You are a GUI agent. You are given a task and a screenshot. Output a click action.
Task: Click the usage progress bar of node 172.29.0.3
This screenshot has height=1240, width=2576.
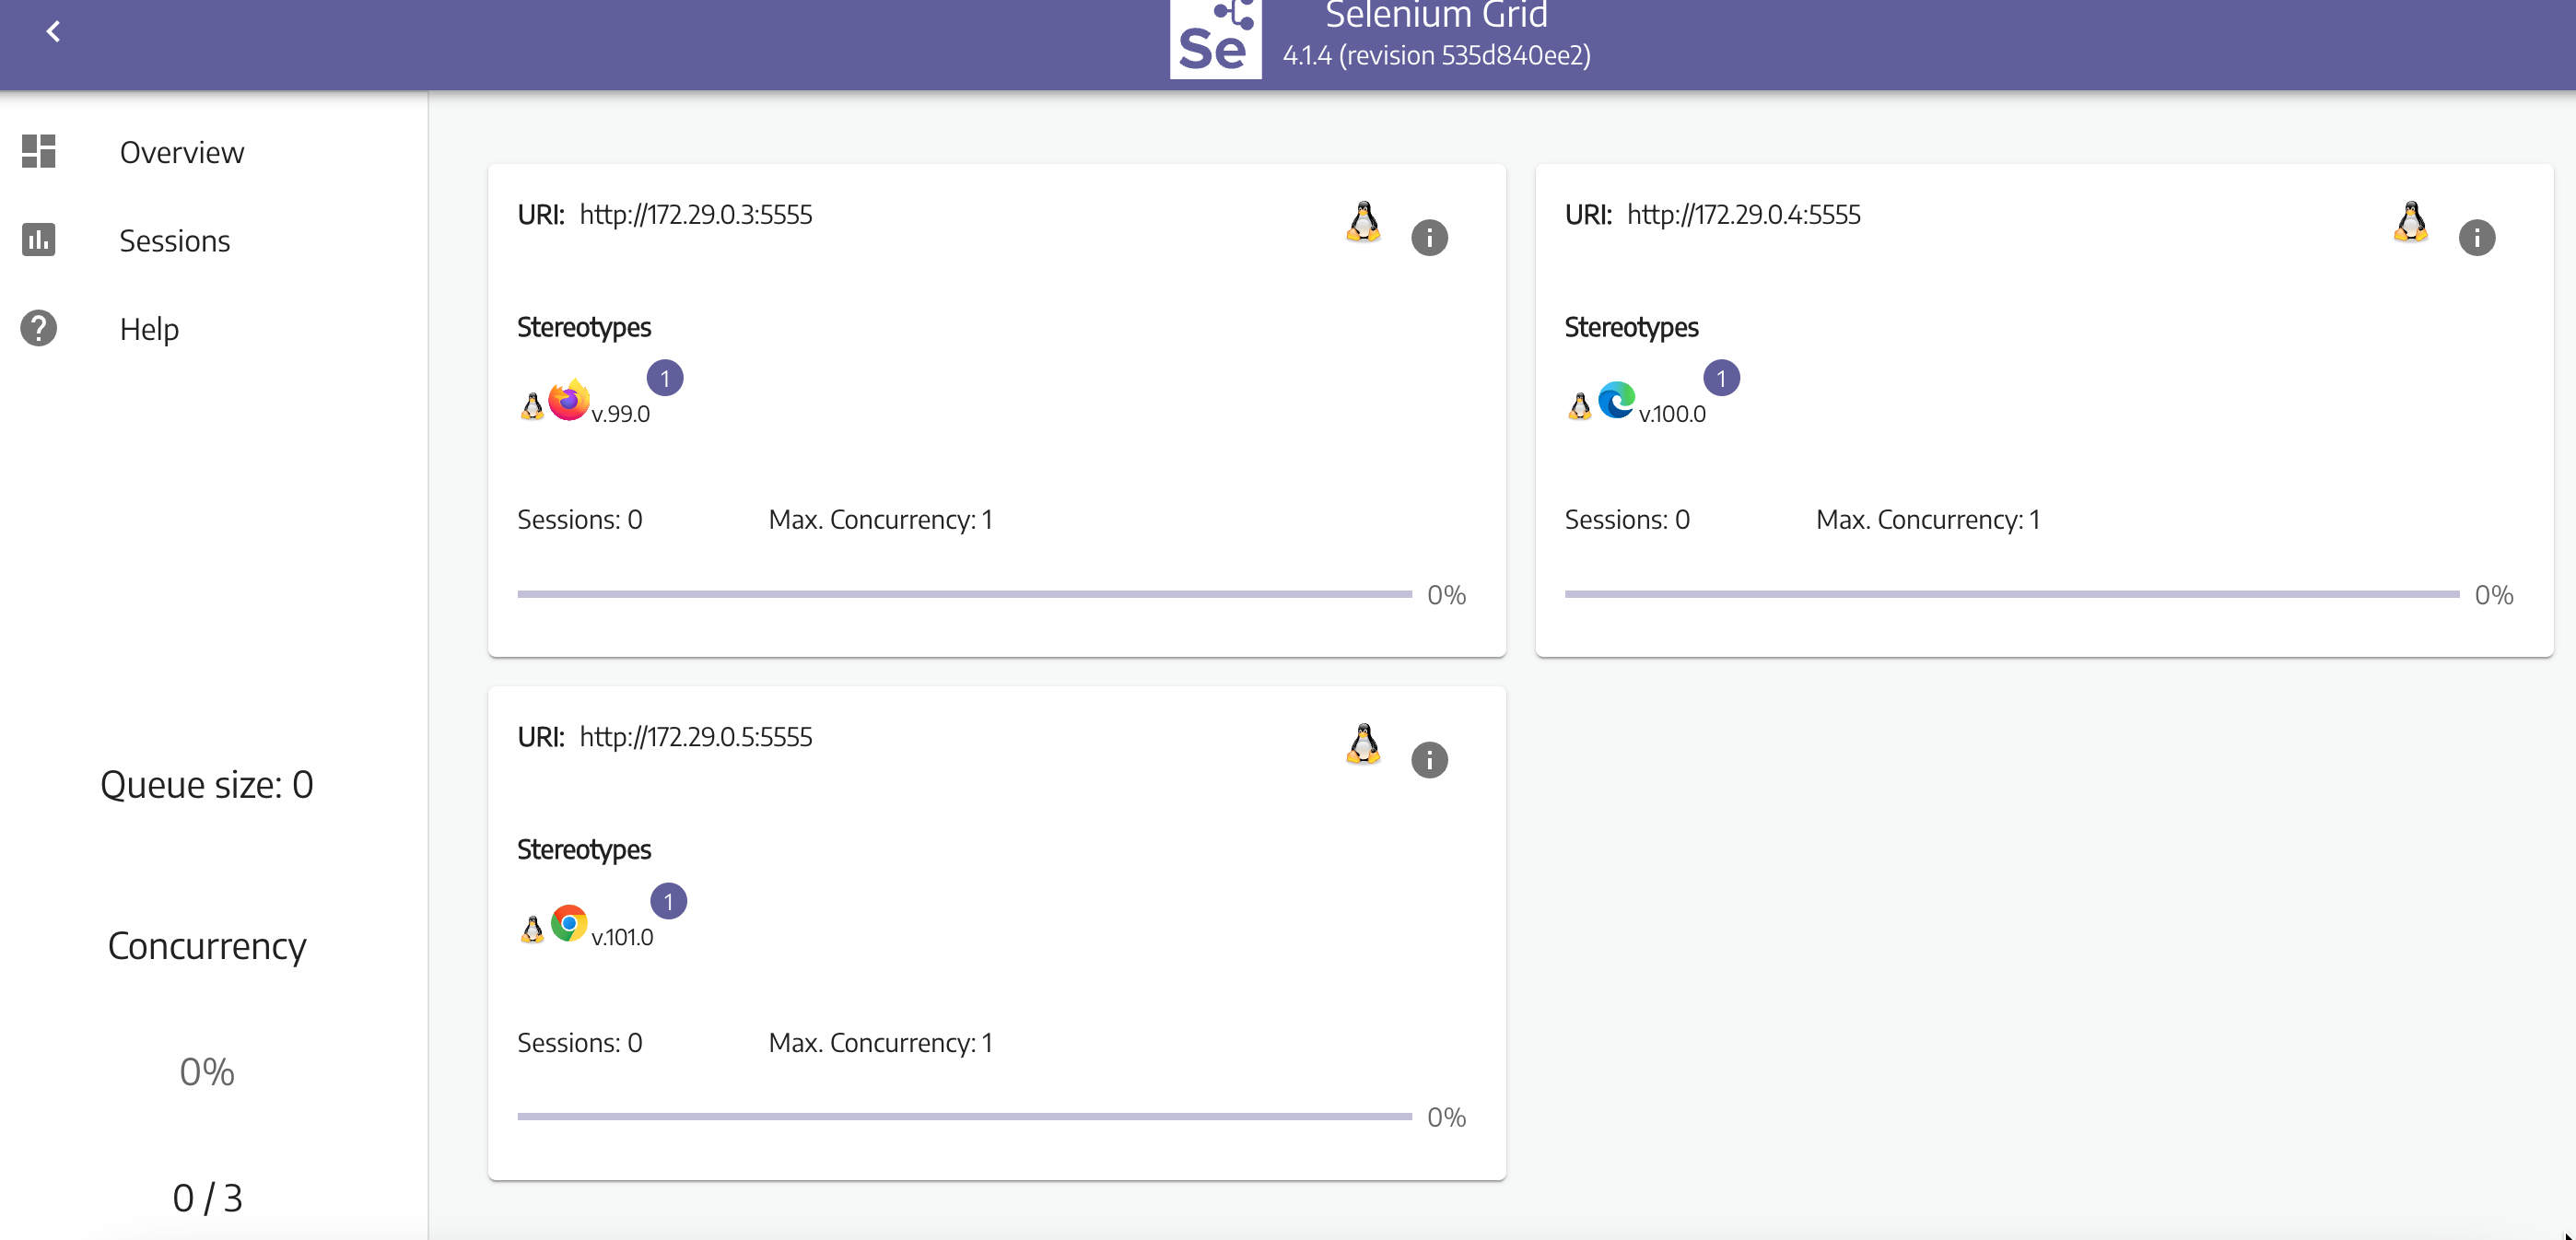tap(964, 594)
